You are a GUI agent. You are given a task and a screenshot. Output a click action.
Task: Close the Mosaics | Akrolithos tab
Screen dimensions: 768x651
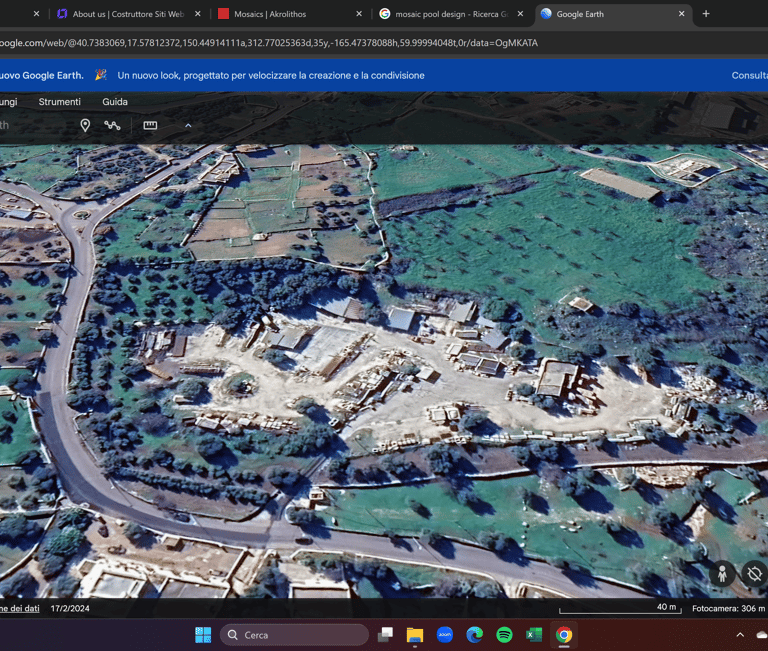pos(359,14)
